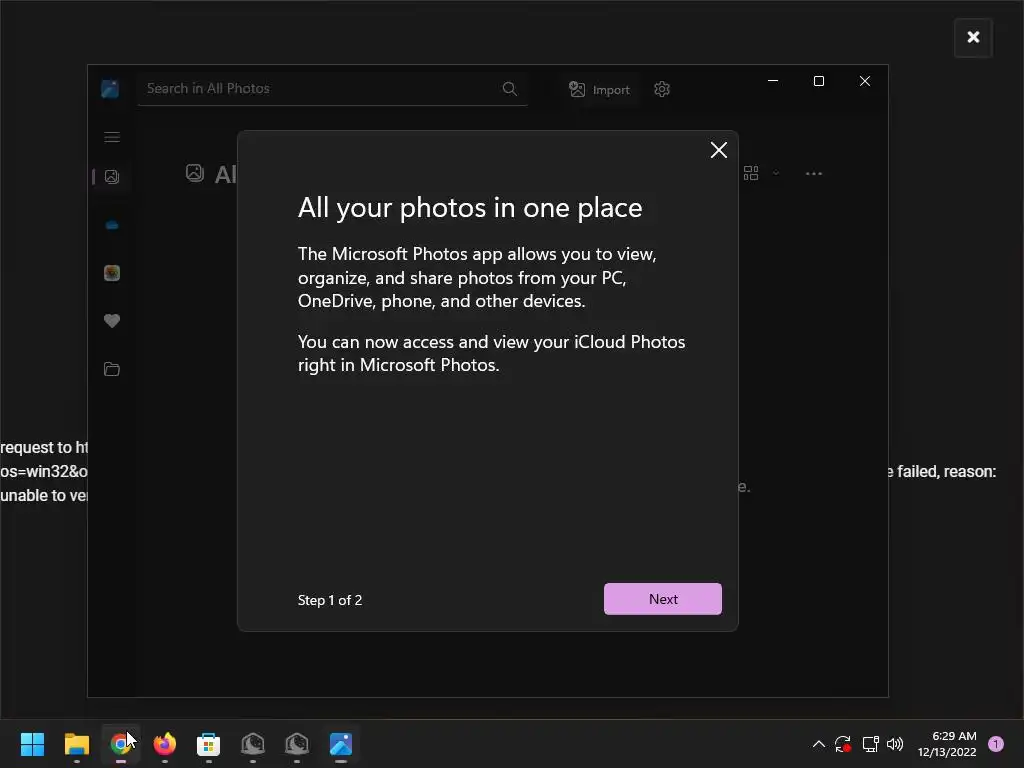
Task: Close the 'All your photos' dialog
Action: click(718, 150)
